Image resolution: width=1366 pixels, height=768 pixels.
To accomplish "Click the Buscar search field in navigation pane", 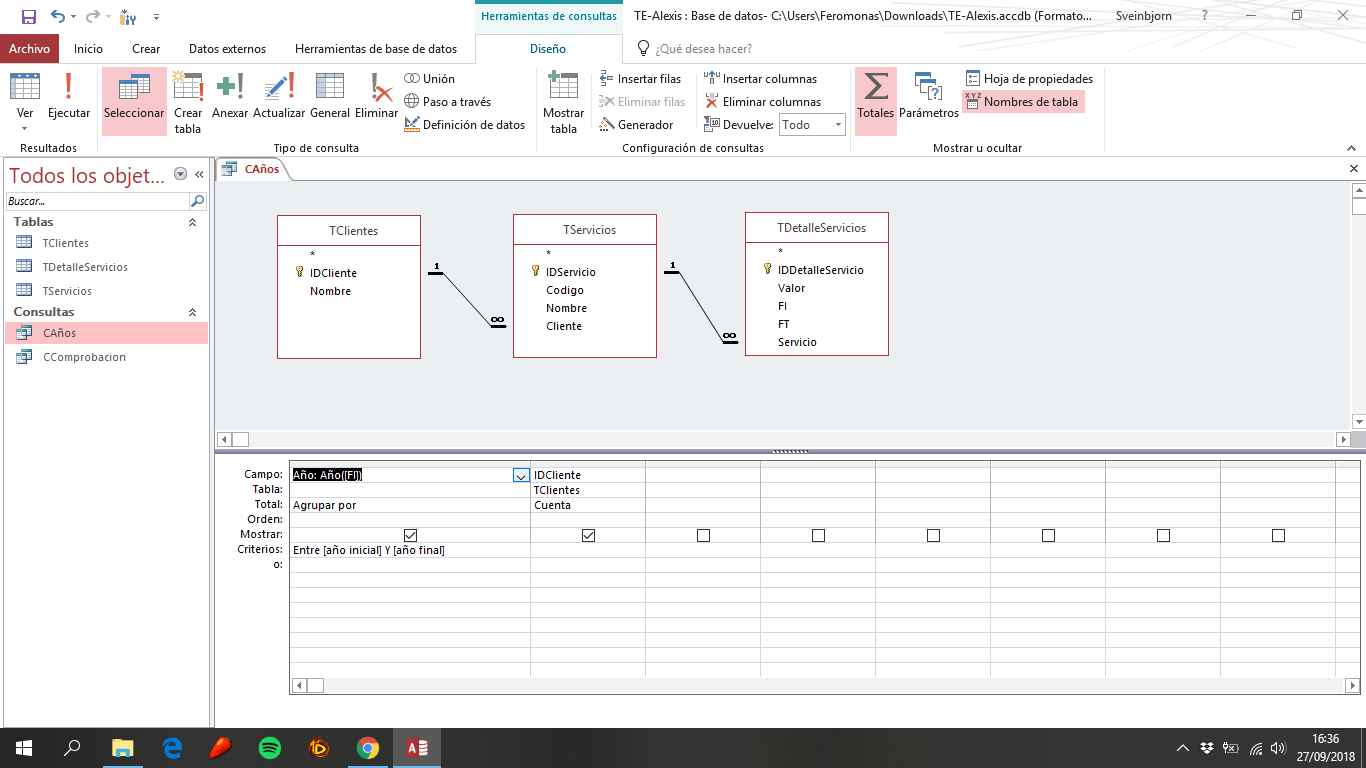I will 96,201.
